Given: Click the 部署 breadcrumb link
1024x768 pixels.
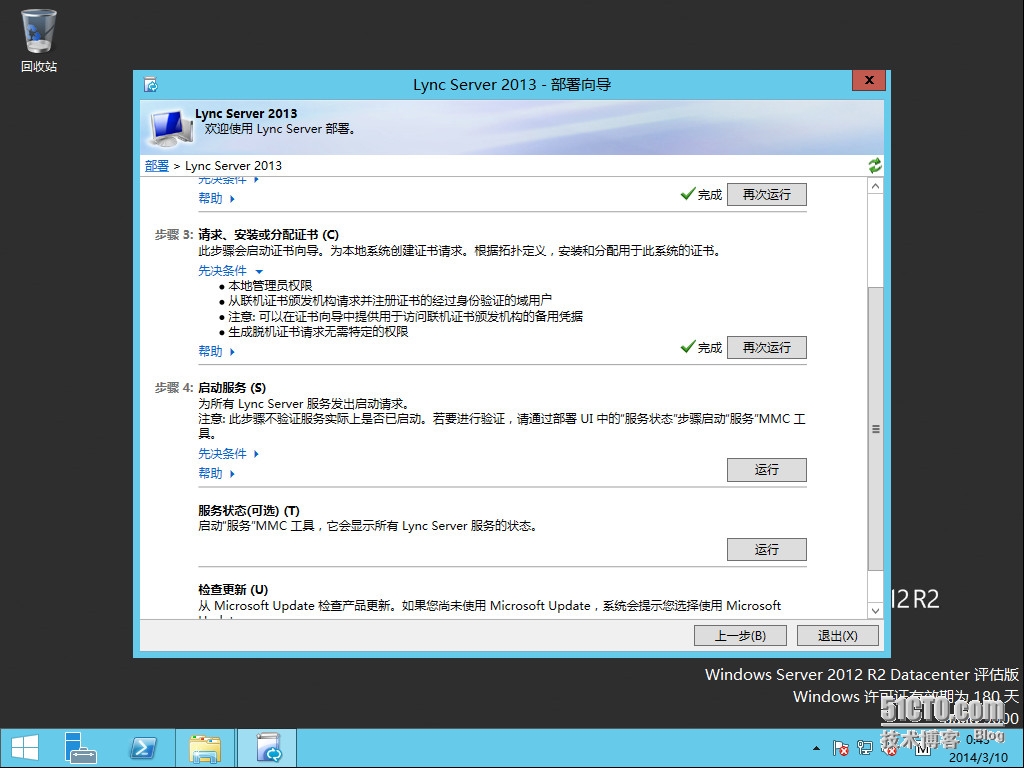Looking at the screenshot, I should [157, 166].
